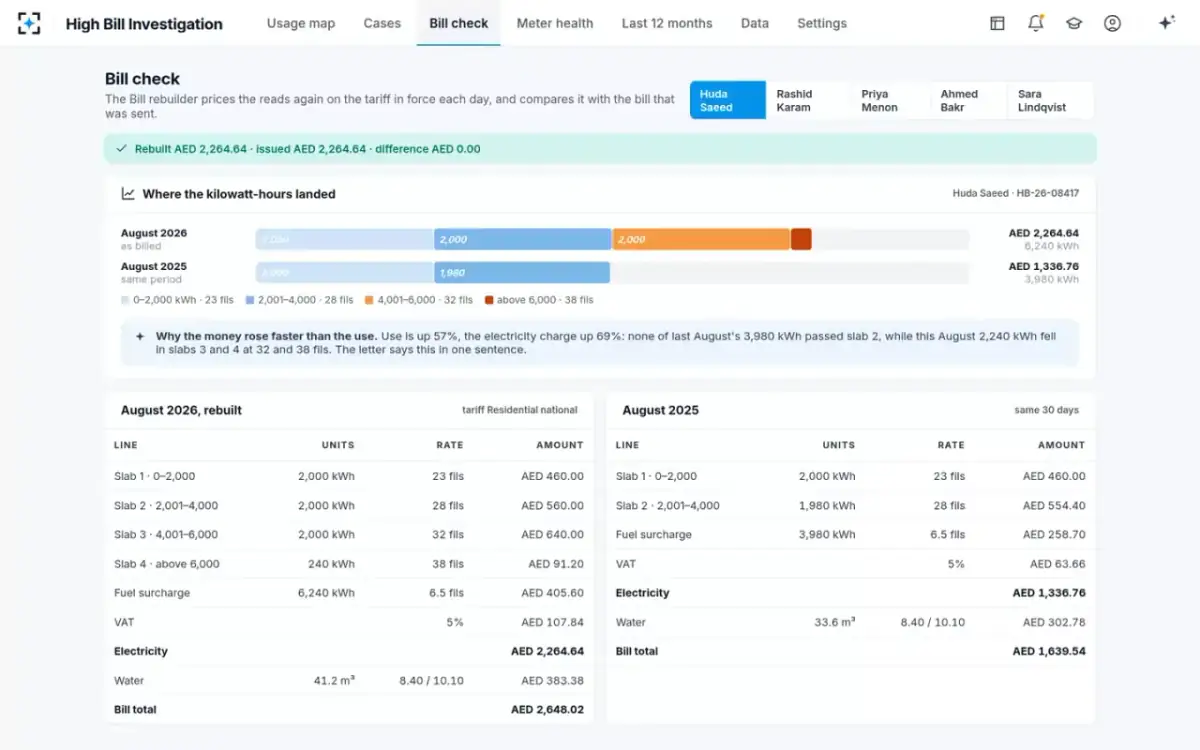1200x750 pixels.
Task: Switch to Rashid Karam's bill
Action: (808, 100)
